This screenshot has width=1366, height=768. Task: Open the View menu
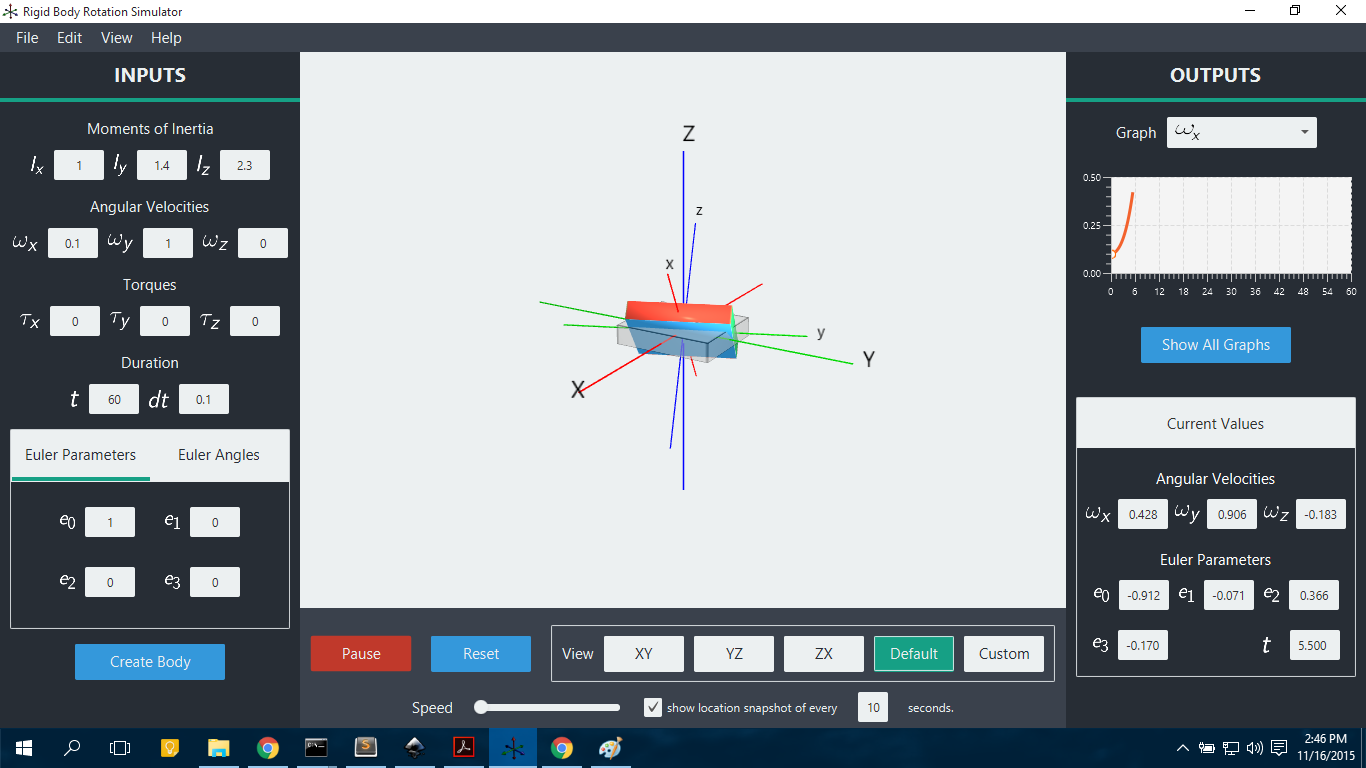click(x=116, y=38)
